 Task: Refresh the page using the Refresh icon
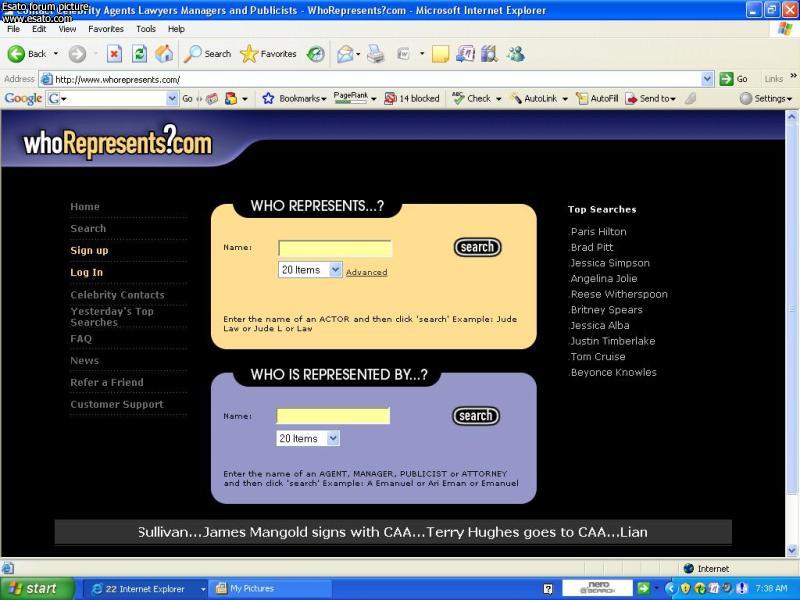(x=139, y=54)
